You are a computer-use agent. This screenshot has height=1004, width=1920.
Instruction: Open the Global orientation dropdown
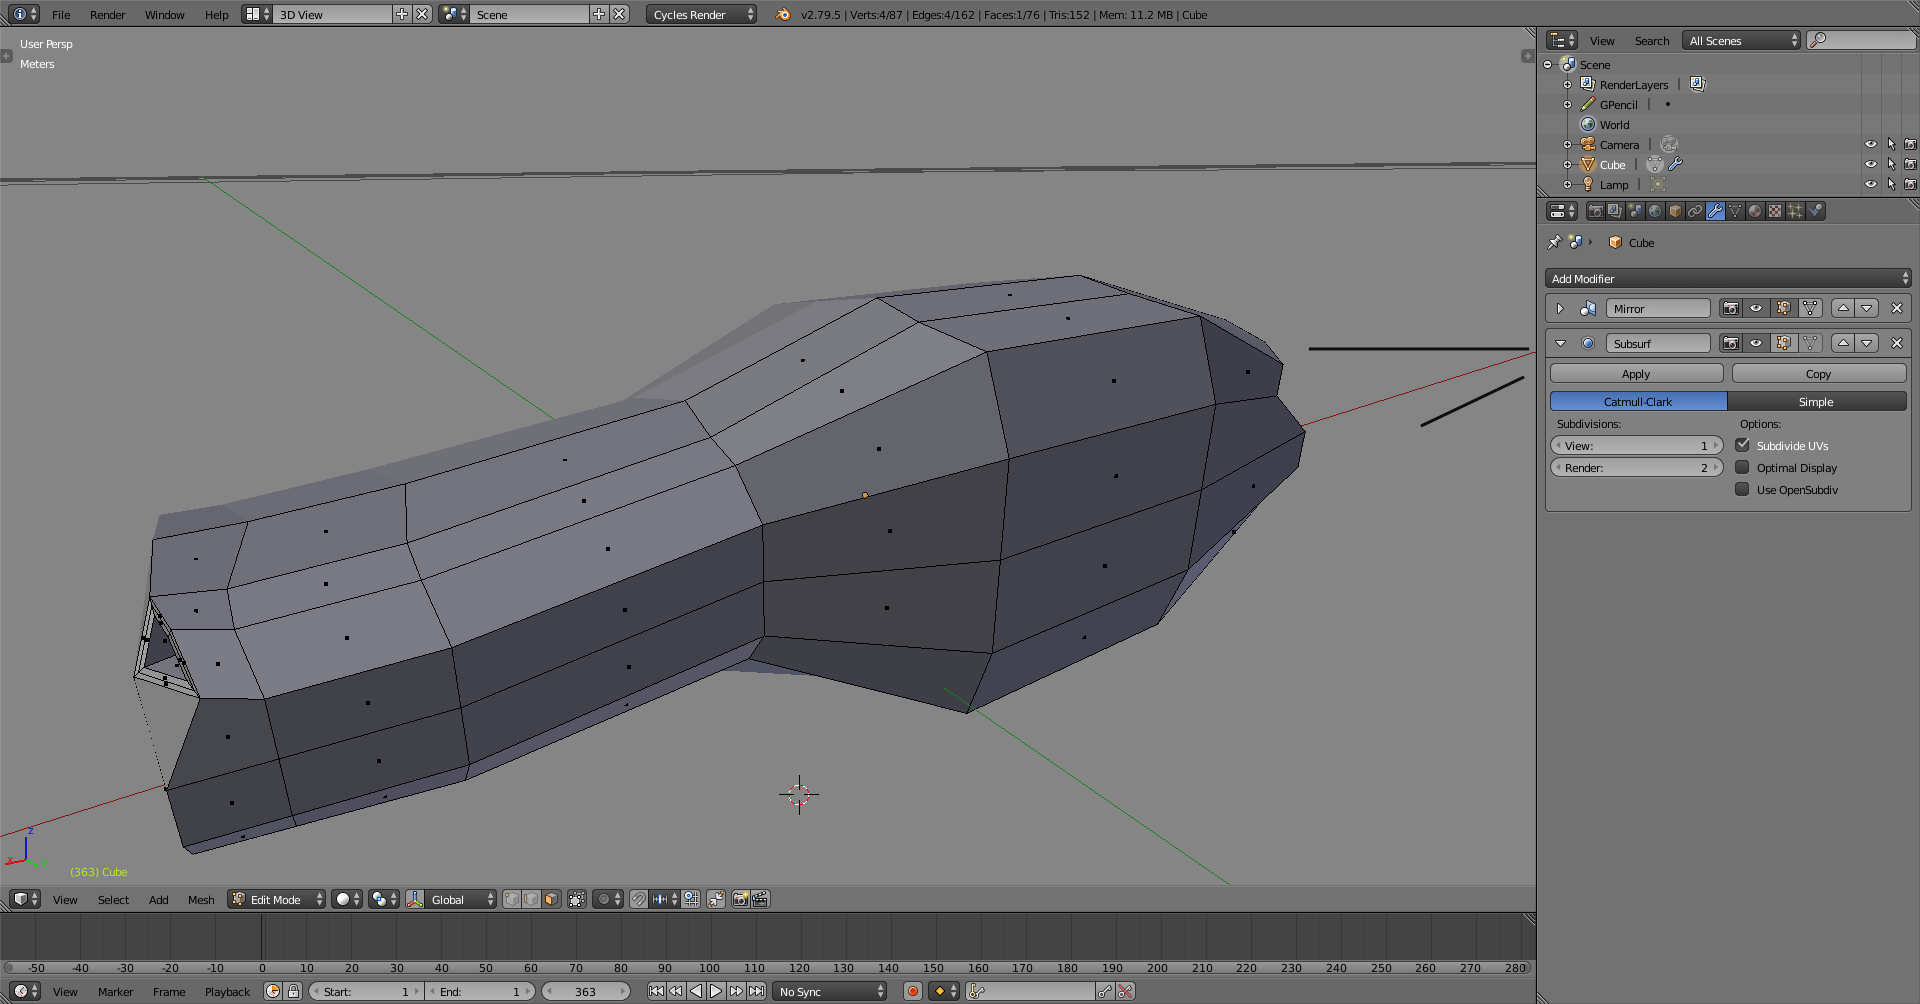coord(460,899)
